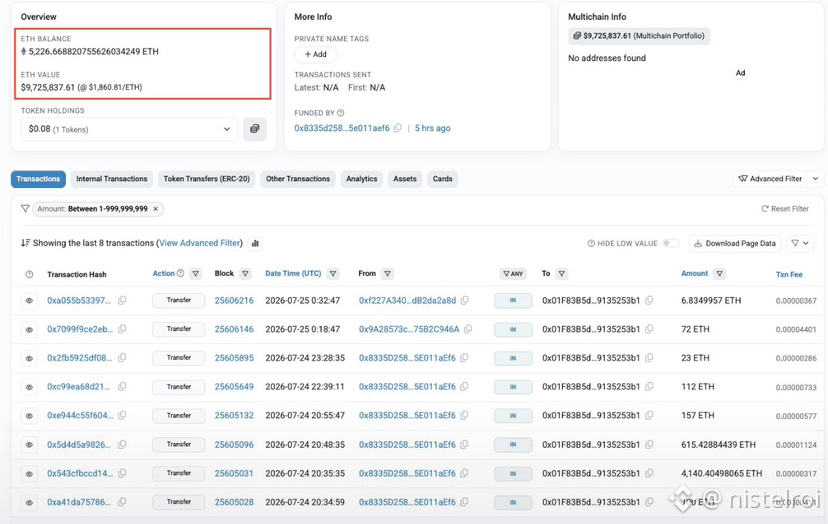Viewport: 828px width, 524px height.
Task: View details eye icon for 0x543cfbccd14 row
Action: (30, 474)
